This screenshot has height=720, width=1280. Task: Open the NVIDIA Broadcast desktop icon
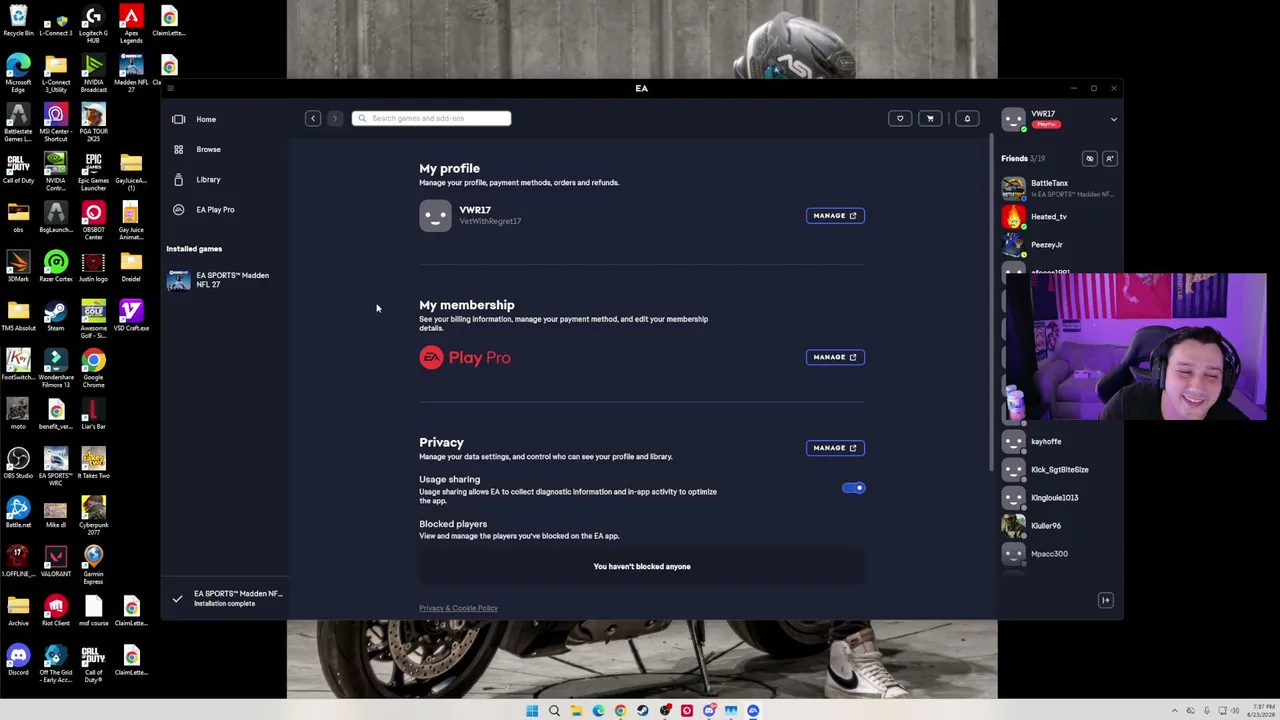tap(93, 73)
